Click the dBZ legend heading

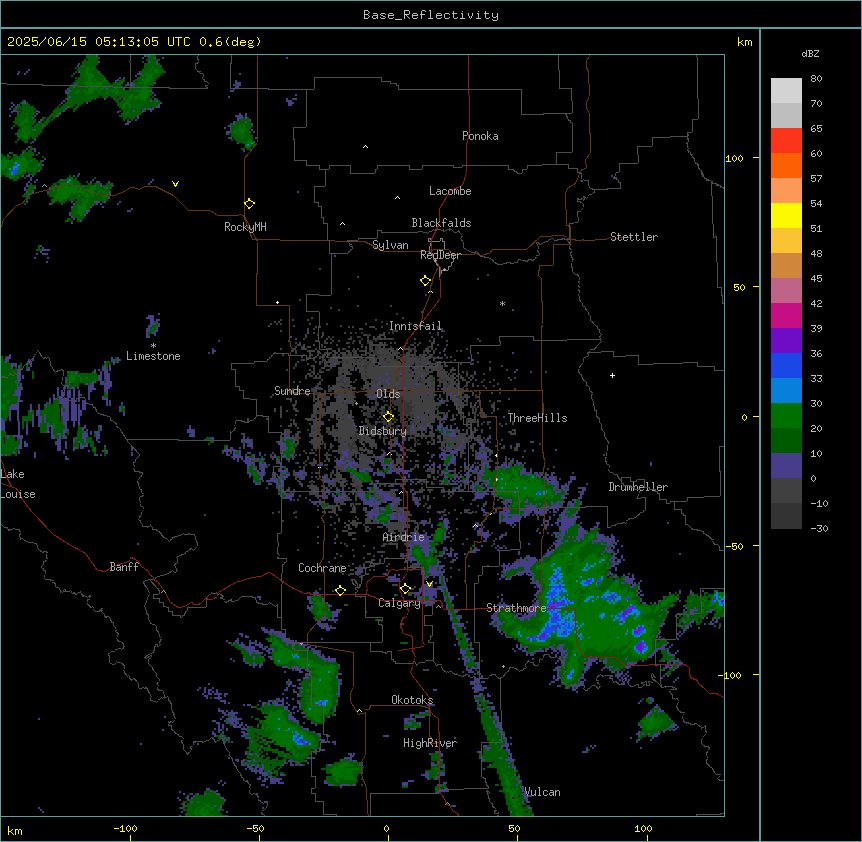[810, 54]
